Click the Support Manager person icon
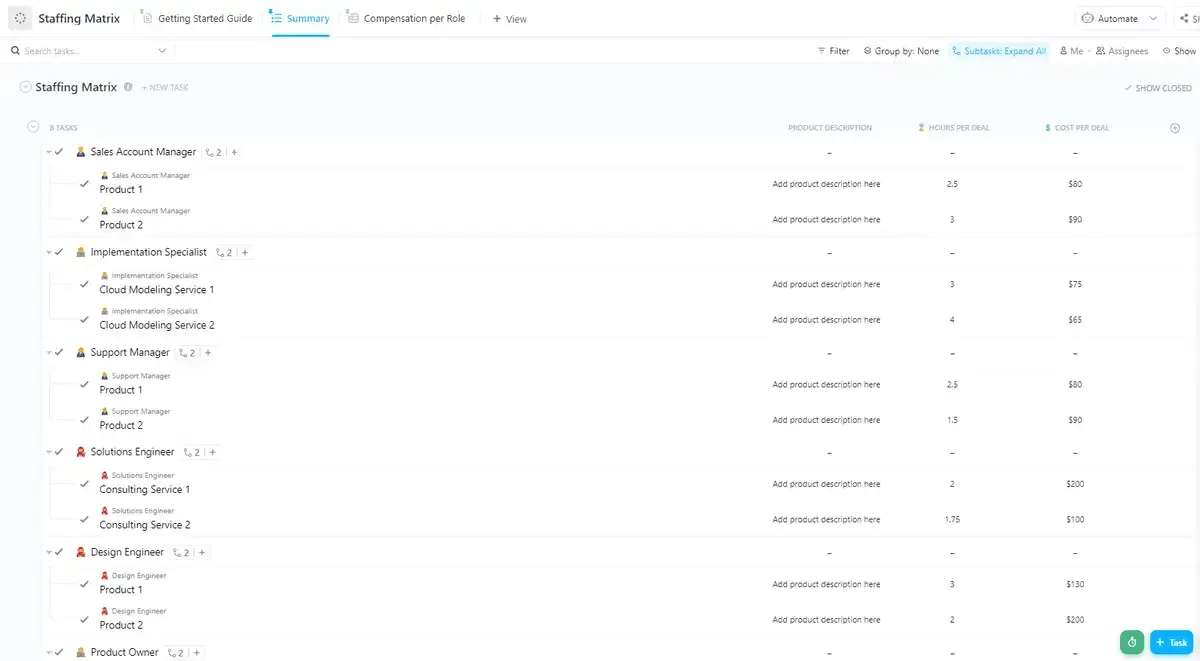This screenshot has height=661, width=1200. 81,352
